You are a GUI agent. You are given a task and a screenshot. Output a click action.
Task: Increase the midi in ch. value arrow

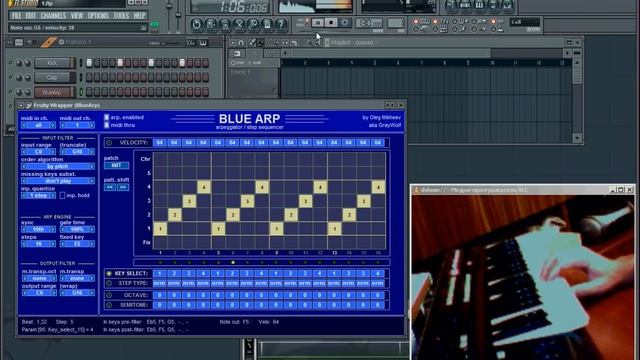tap(52, 125)
